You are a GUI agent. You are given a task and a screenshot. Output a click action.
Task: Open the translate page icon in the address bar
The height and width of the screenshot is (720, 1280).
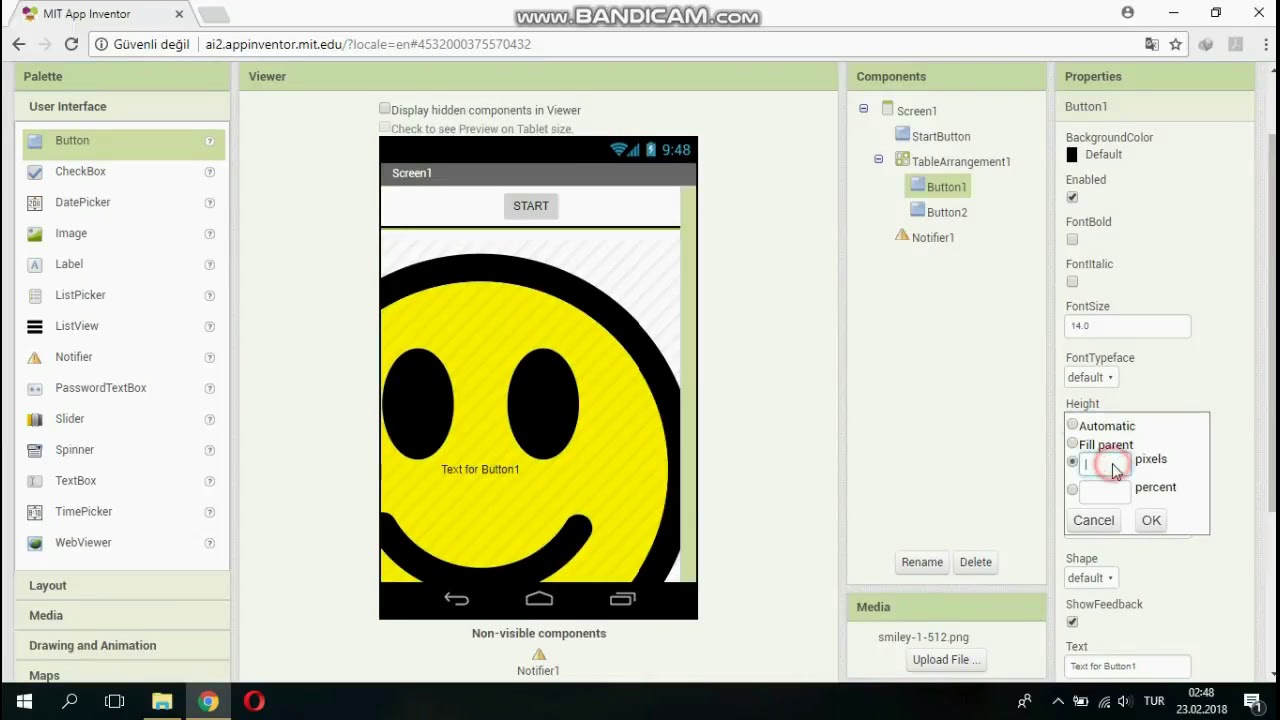pos(1152,44)
